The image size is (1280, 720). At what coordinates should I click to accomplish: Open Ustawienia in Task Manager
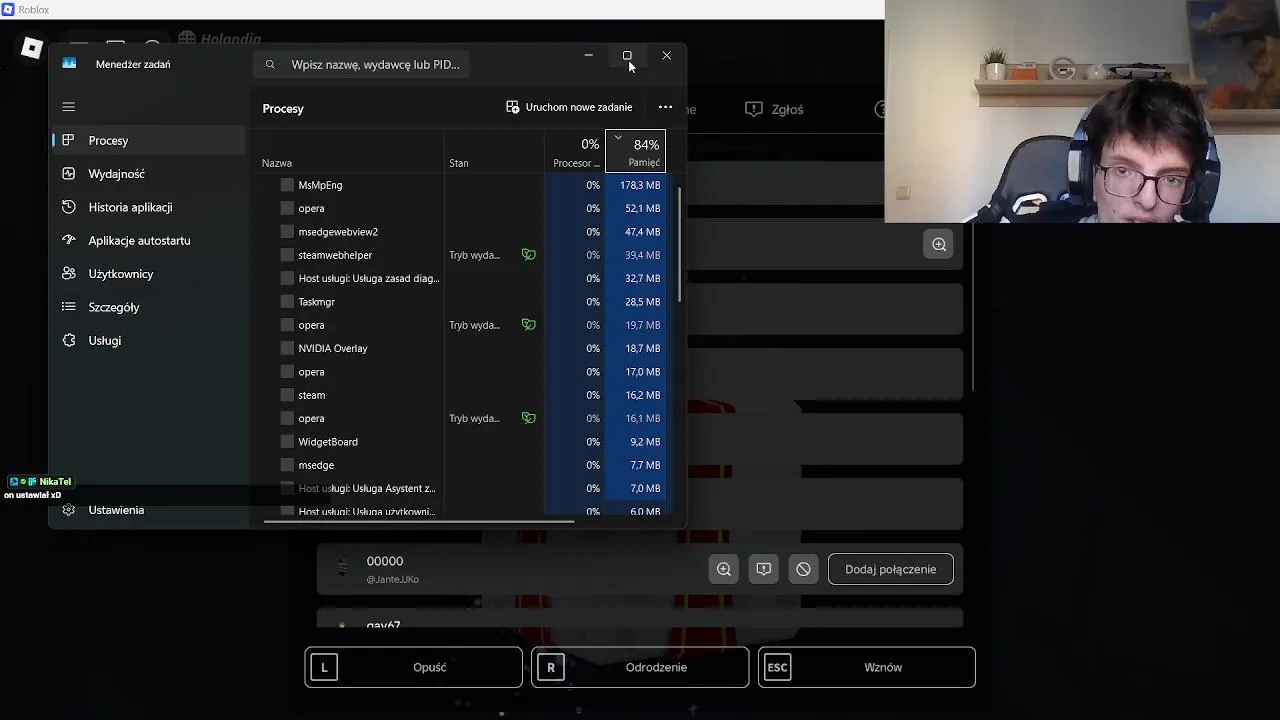(148, 510)
